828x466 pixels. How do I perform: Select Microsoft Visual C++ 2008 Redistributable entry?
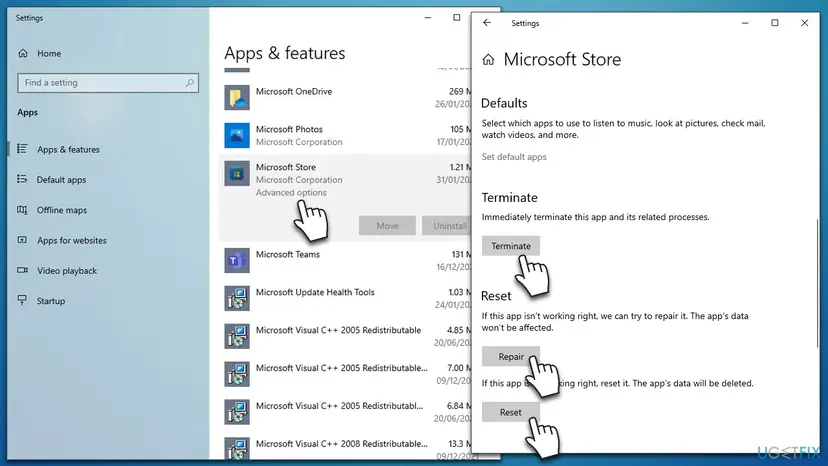pyautogui.click(x=345, y=448)
